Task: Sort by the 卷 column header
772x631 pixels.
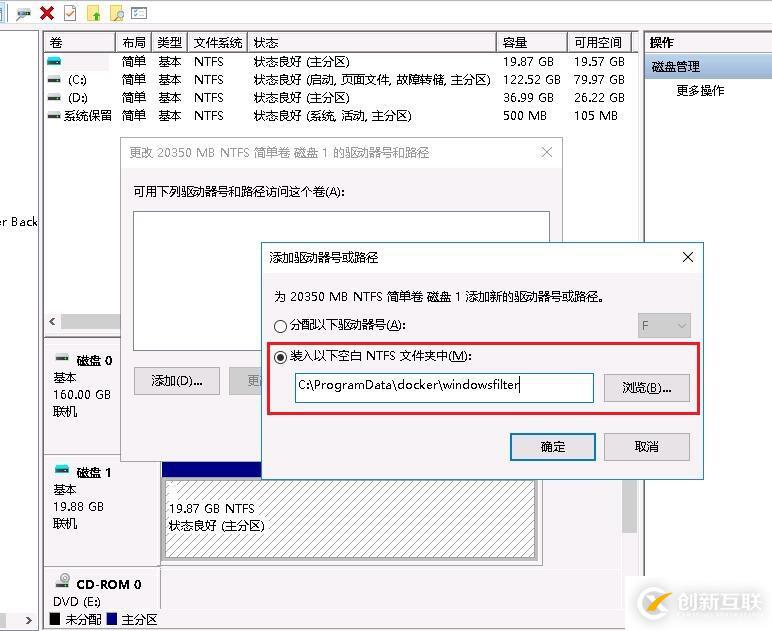Action: click(x=80, y=42)
